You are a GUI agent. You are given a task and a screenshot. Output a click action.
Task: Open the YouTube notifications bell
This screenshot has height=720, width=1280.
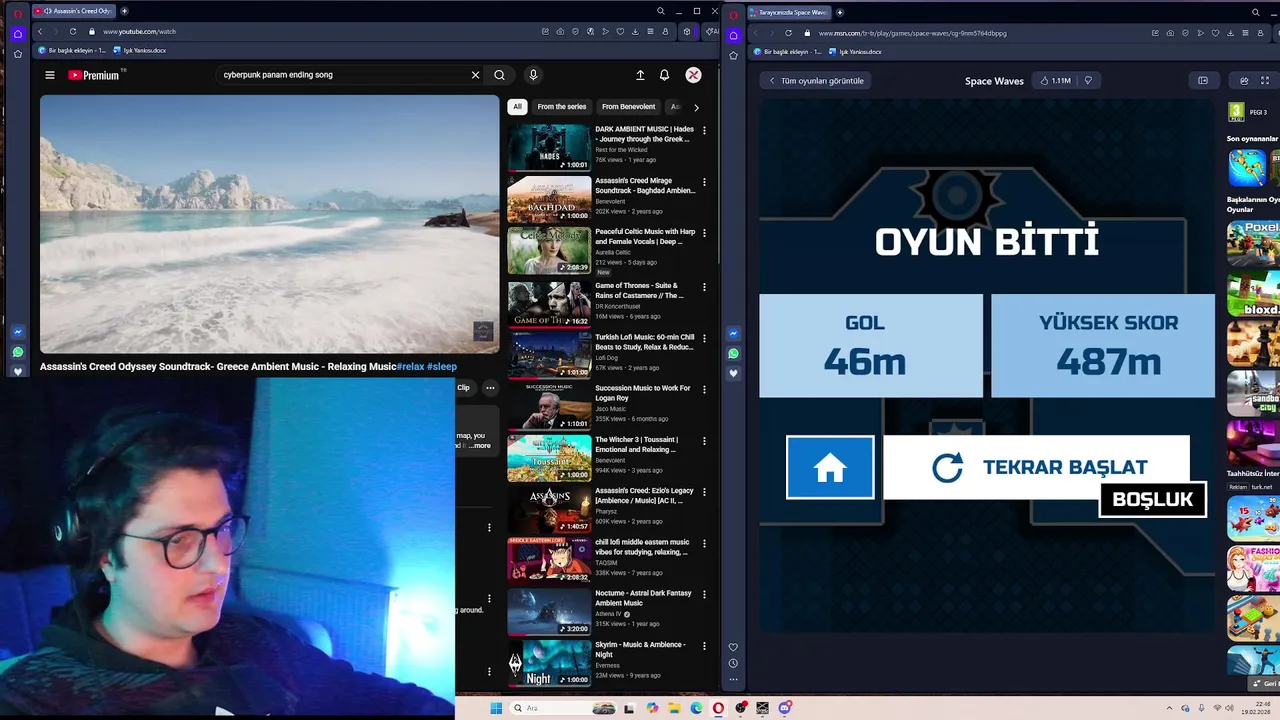pos(664,75)
